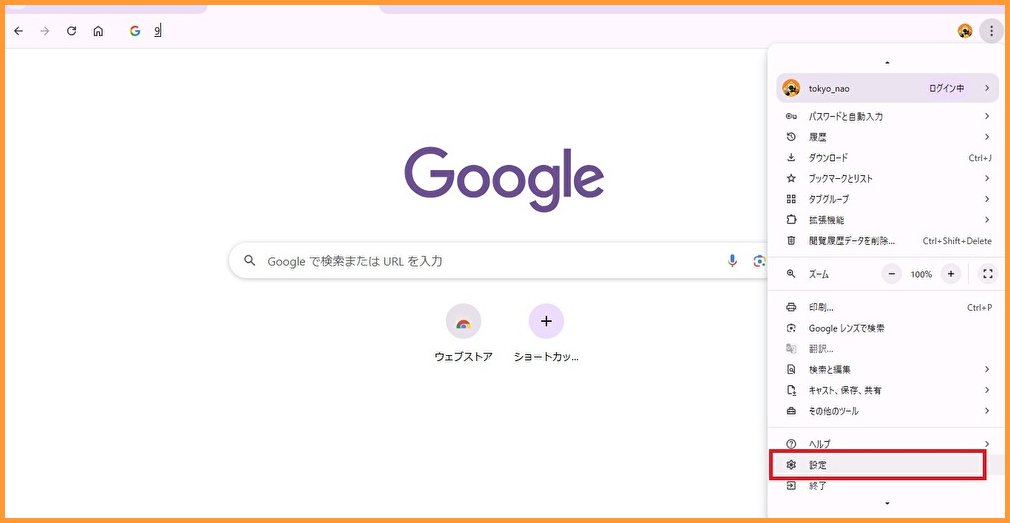Open ヘルプ submenu
Image resolution: width=1010 pixels, height=523 pixels.
(x=887, y=444)
